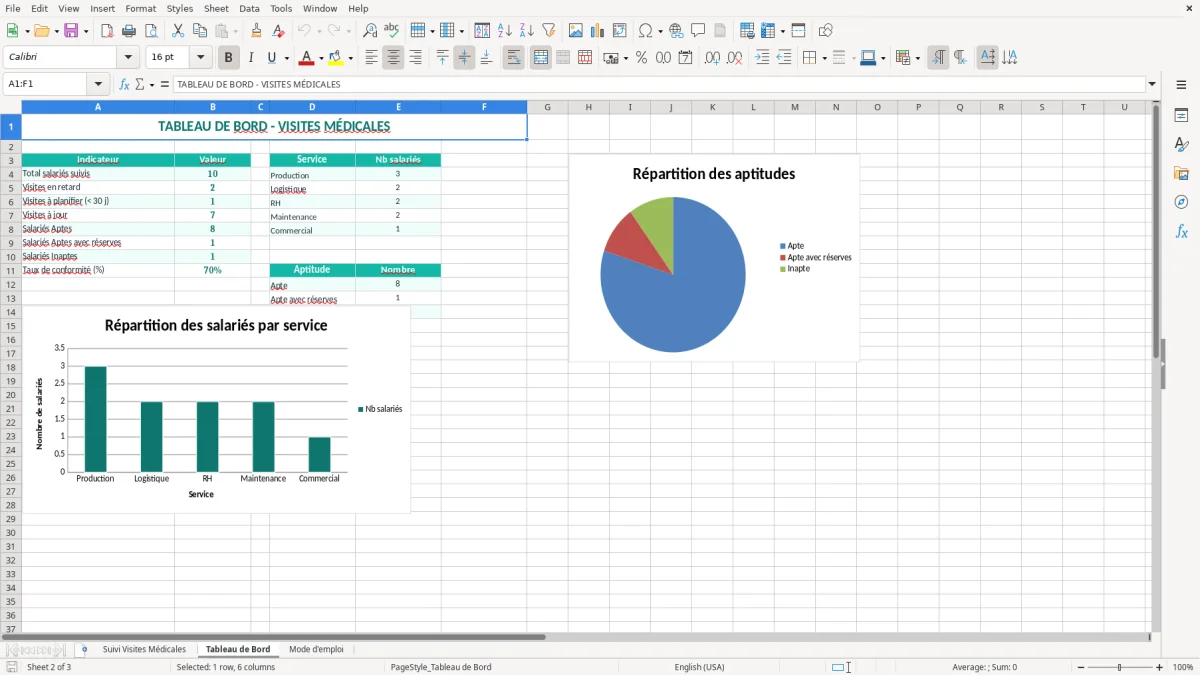Open the Styles menu
1200x675 pixels.
pos(180,8)
